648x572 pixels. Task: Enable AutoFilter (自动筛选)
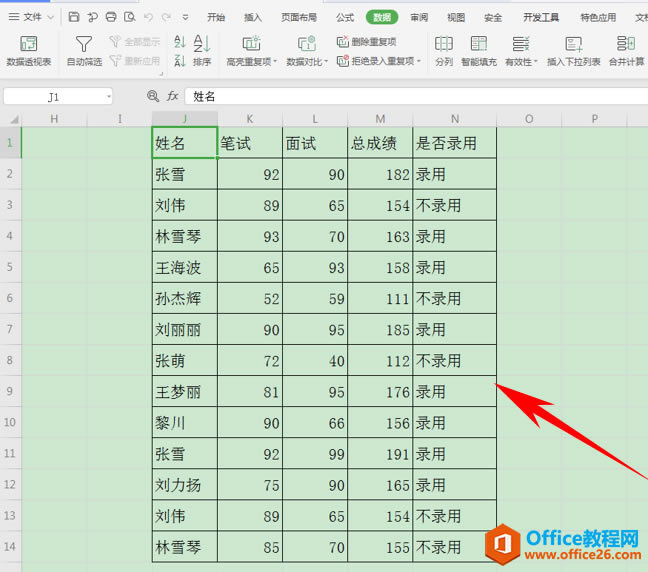pyautogui.click(x=84, y=51)
